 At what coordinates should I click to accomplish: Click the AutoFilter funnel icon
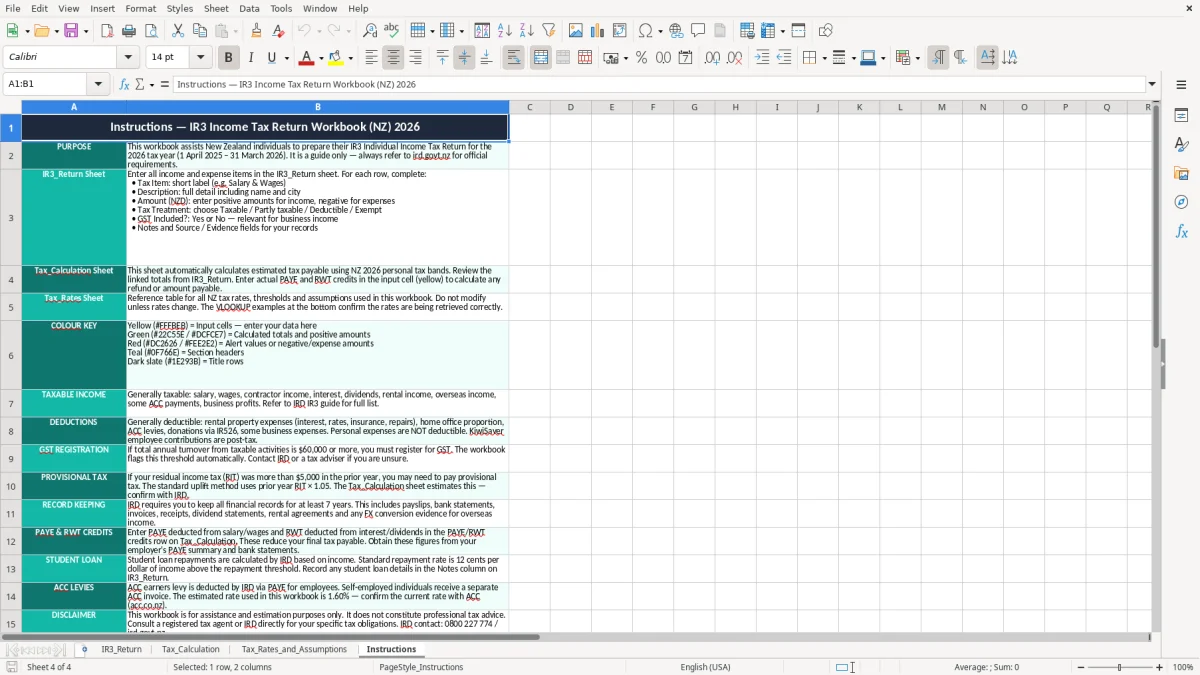(548, 31)
